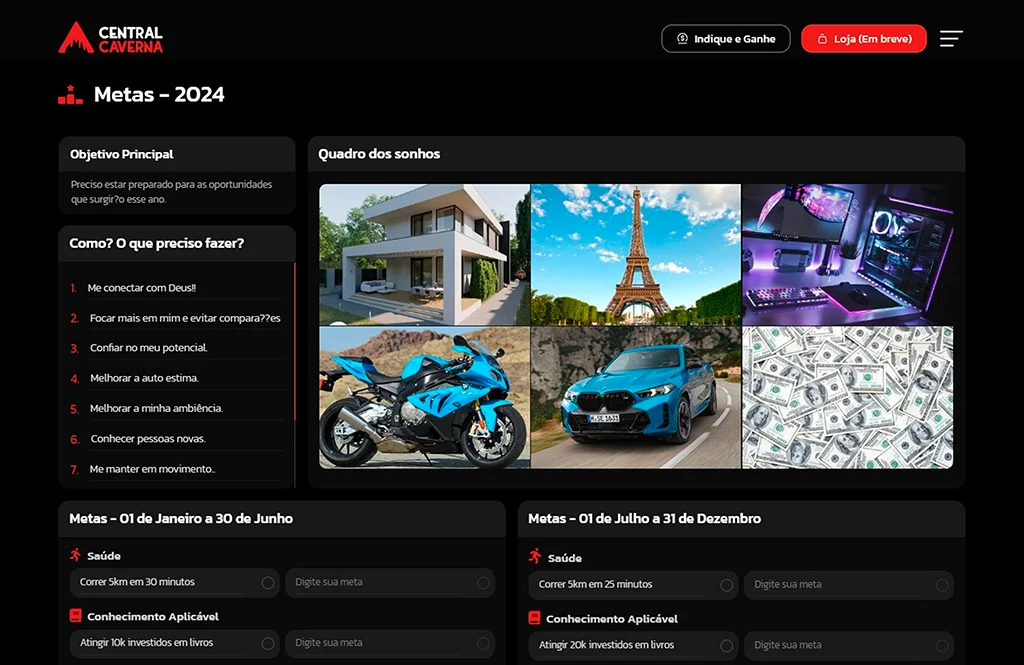Image resolution: width=1024 pixels, height=665 pixels.
Task: Open the Eiffel Tower dream board image
Action: click(636, 255)
